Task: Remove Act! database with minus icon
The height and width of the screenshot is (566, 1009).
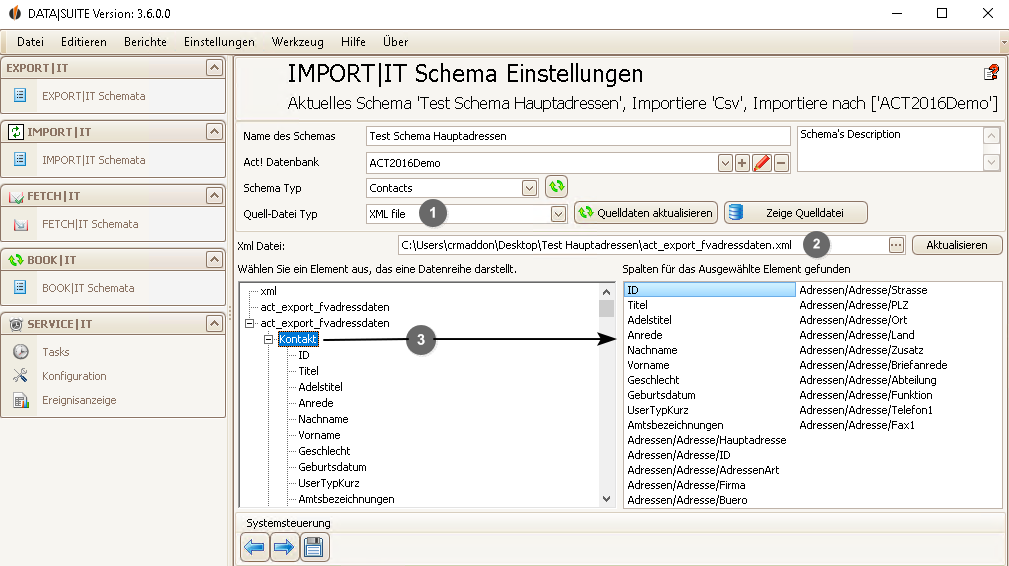Action: coord(781,163)
